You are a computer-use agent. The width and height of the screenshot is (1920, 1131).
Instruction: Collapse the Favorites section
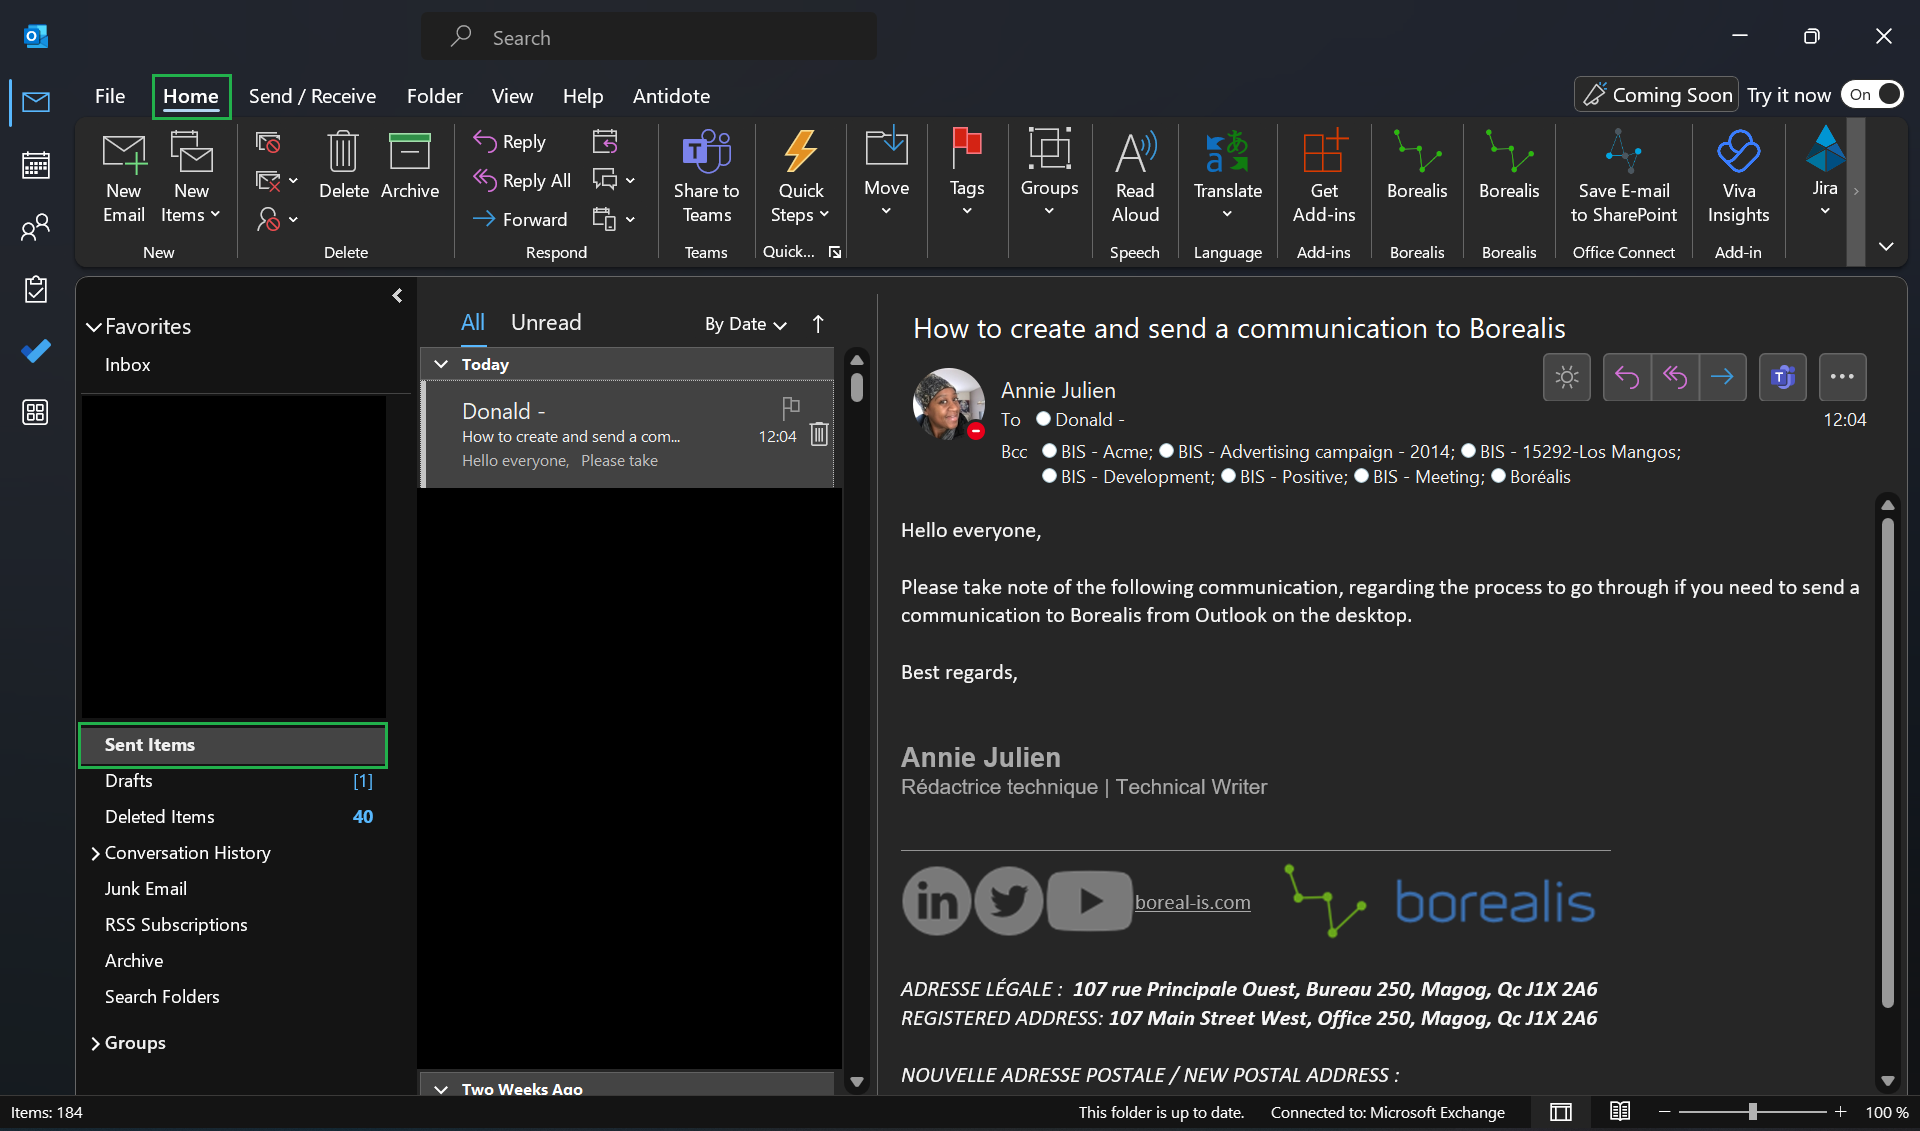point(94,327)
